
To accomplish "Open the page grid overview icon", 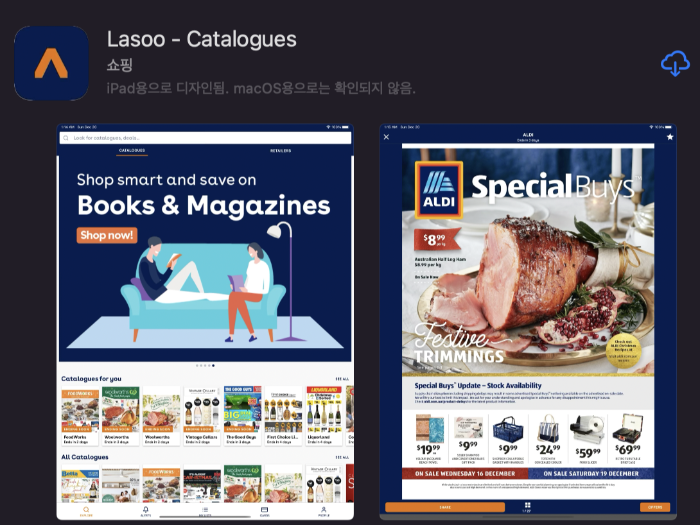I will 527,505.
